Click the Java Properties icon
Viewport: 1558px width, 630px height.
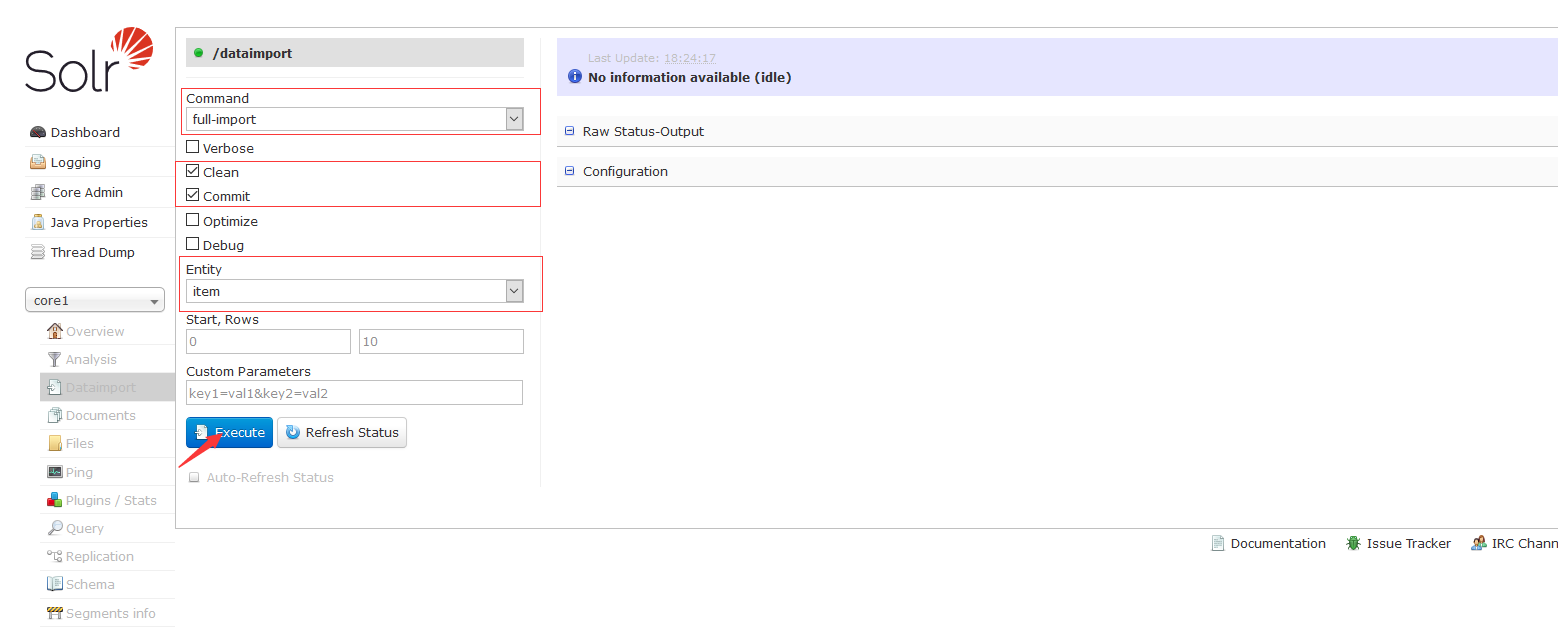tap(38, 222)
